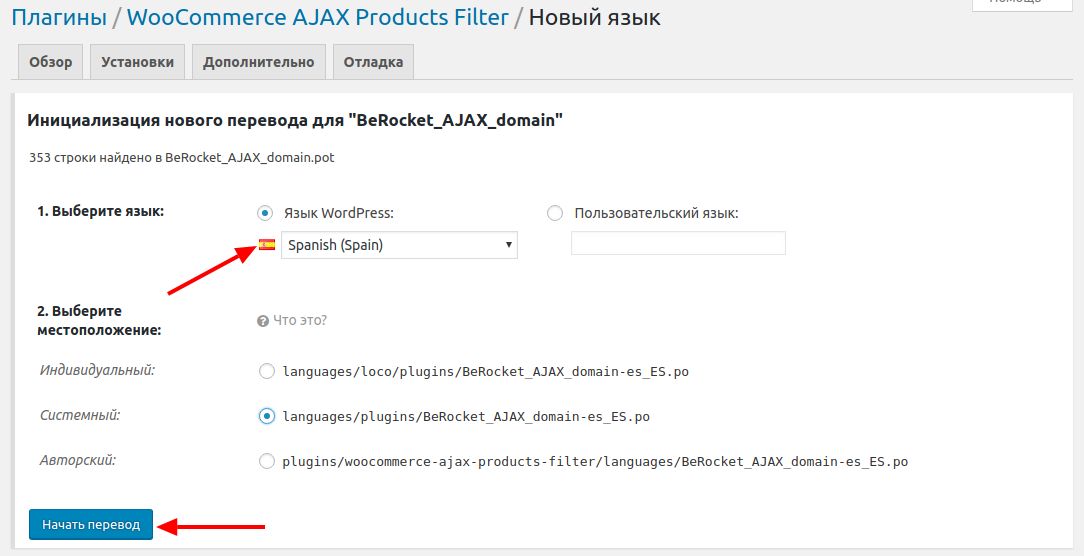Screen dimensions: 1084x556
Task: Switch to the Обзор tab
Action: pos(51,62)
